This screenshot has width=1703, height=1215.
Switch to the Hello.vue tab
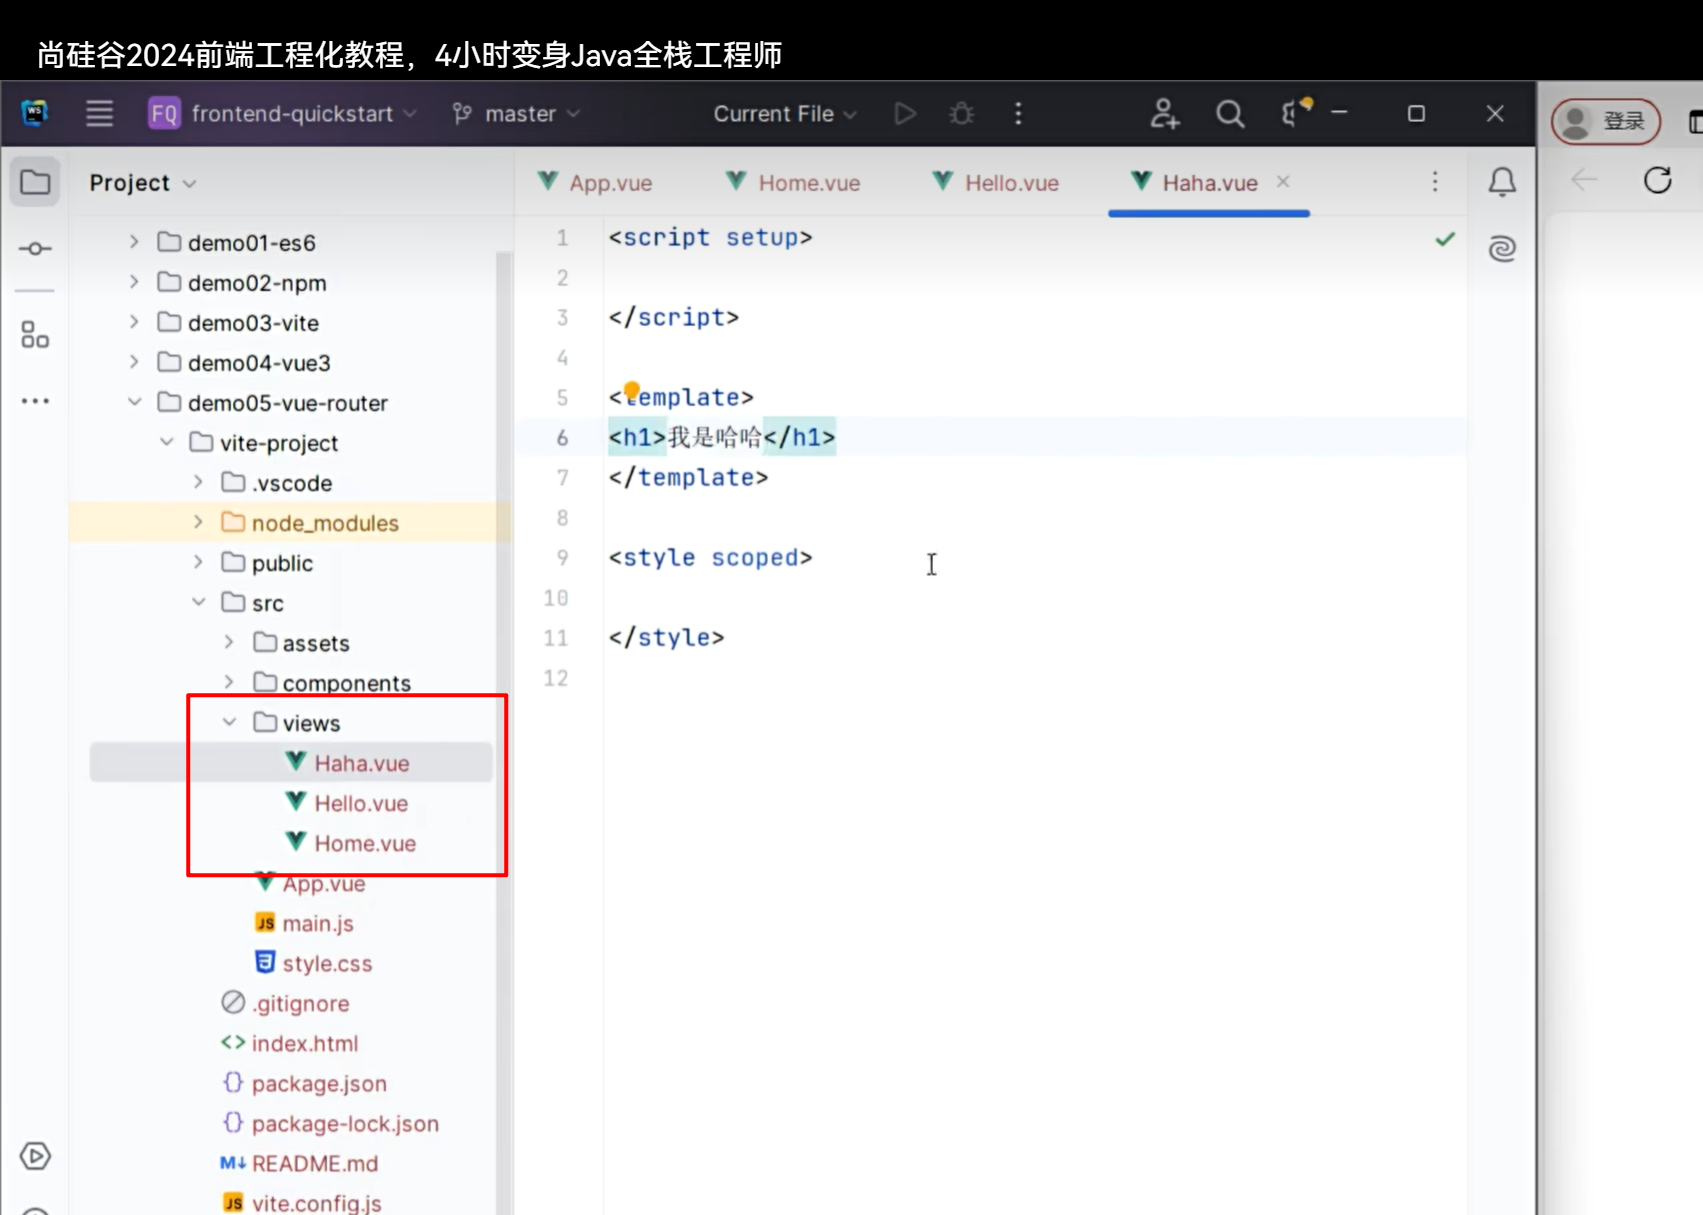click(996, 183)
